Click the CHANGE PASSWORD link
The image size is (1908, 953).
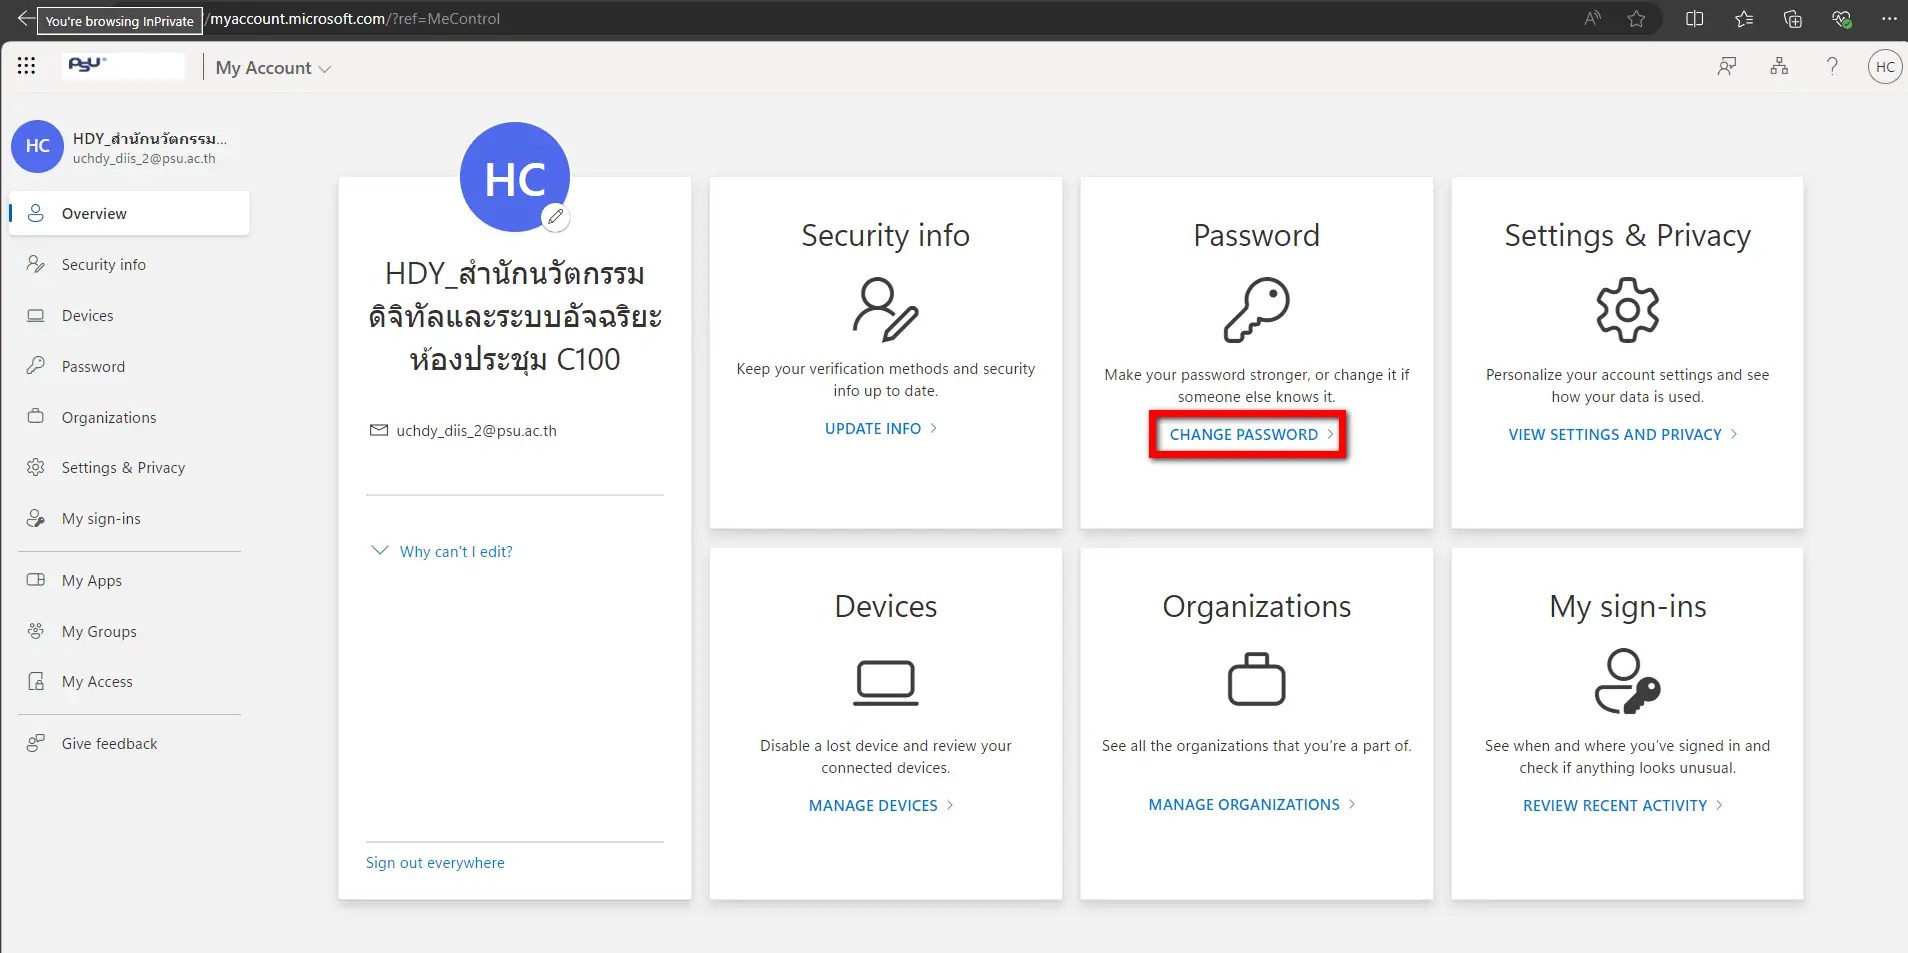click(1251, 434)
